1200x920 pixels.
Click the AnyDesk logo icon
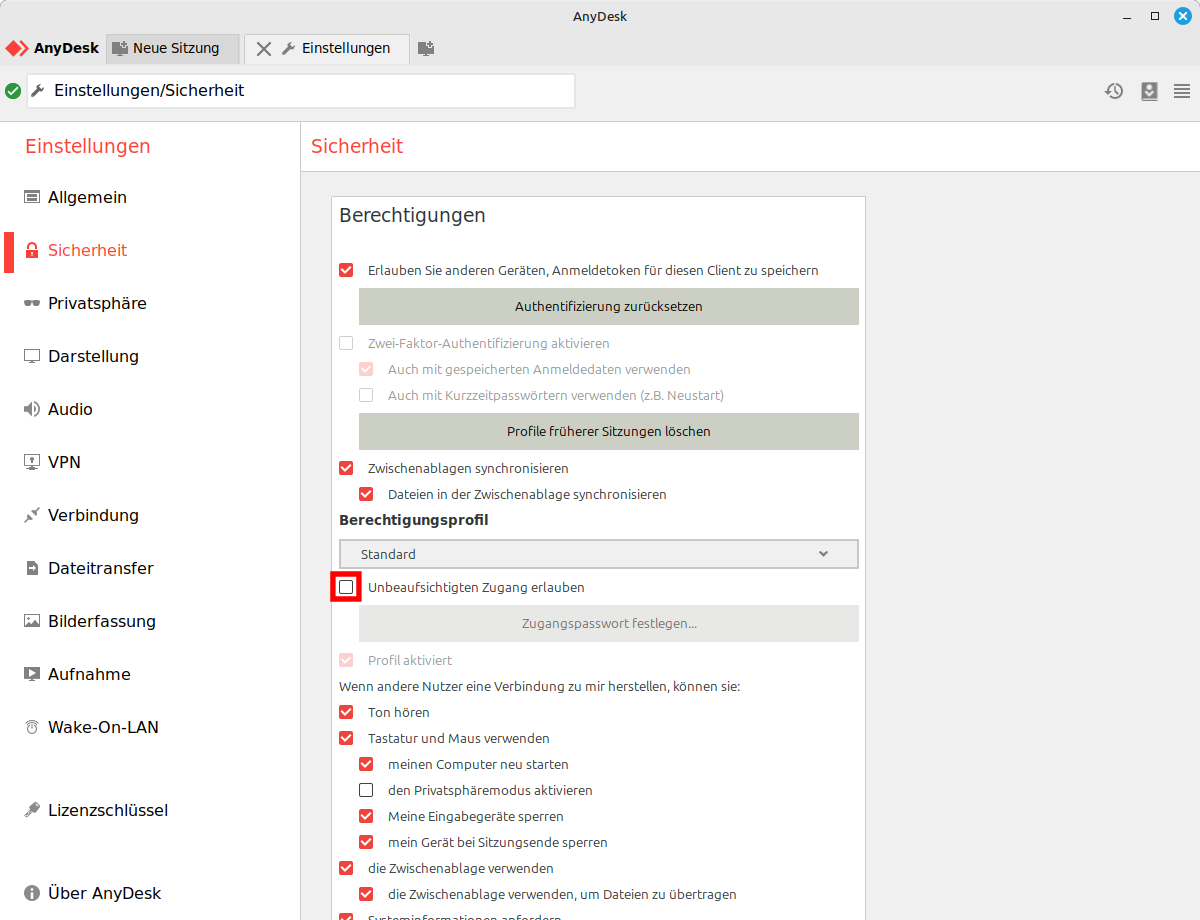tap(17, 48)
